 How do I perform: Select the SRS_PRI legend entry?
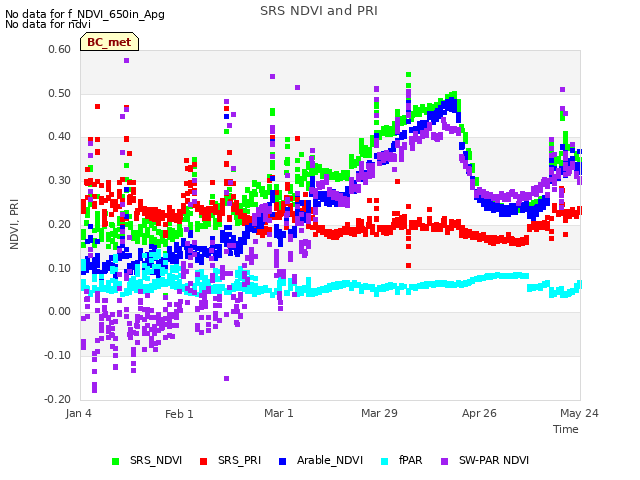pos(230,461)
